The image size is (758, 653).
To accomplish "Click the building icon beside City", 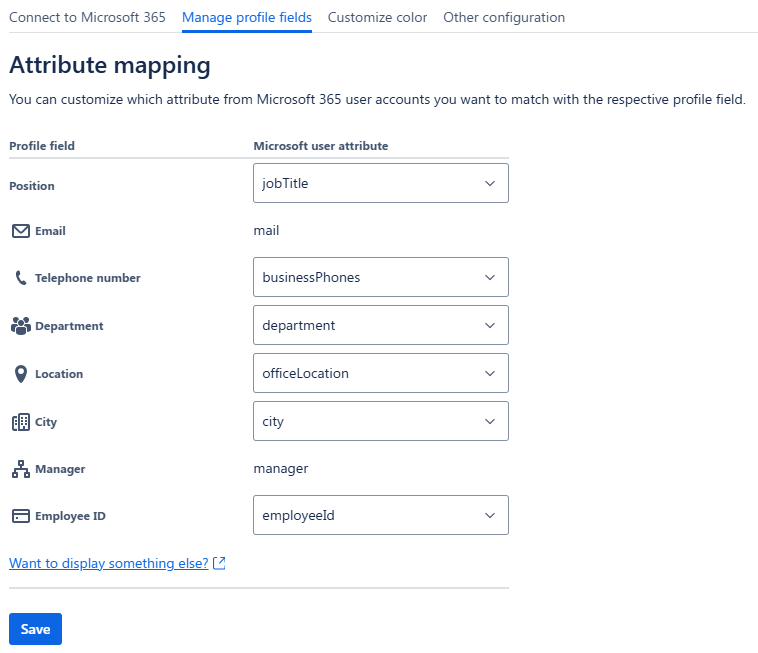I will click(20, 422).
